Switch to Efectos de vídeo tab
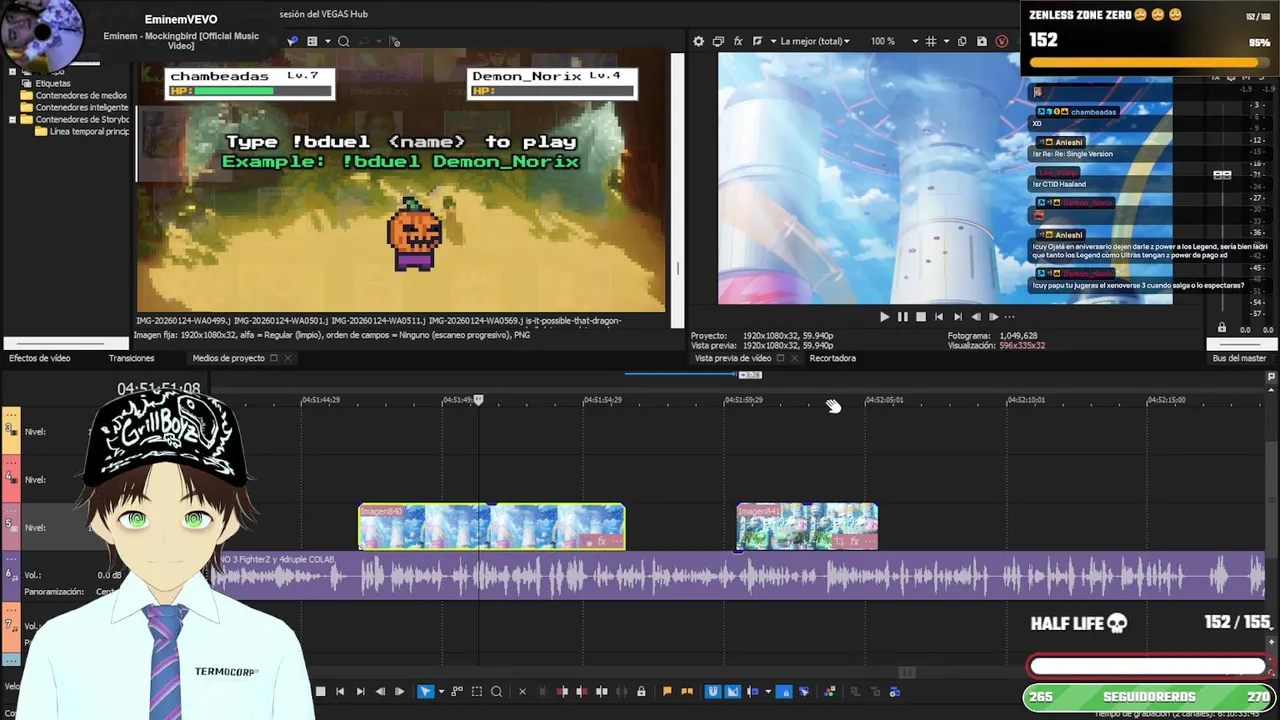Screen dimensions: 1280x720 (x=39, y=358)
